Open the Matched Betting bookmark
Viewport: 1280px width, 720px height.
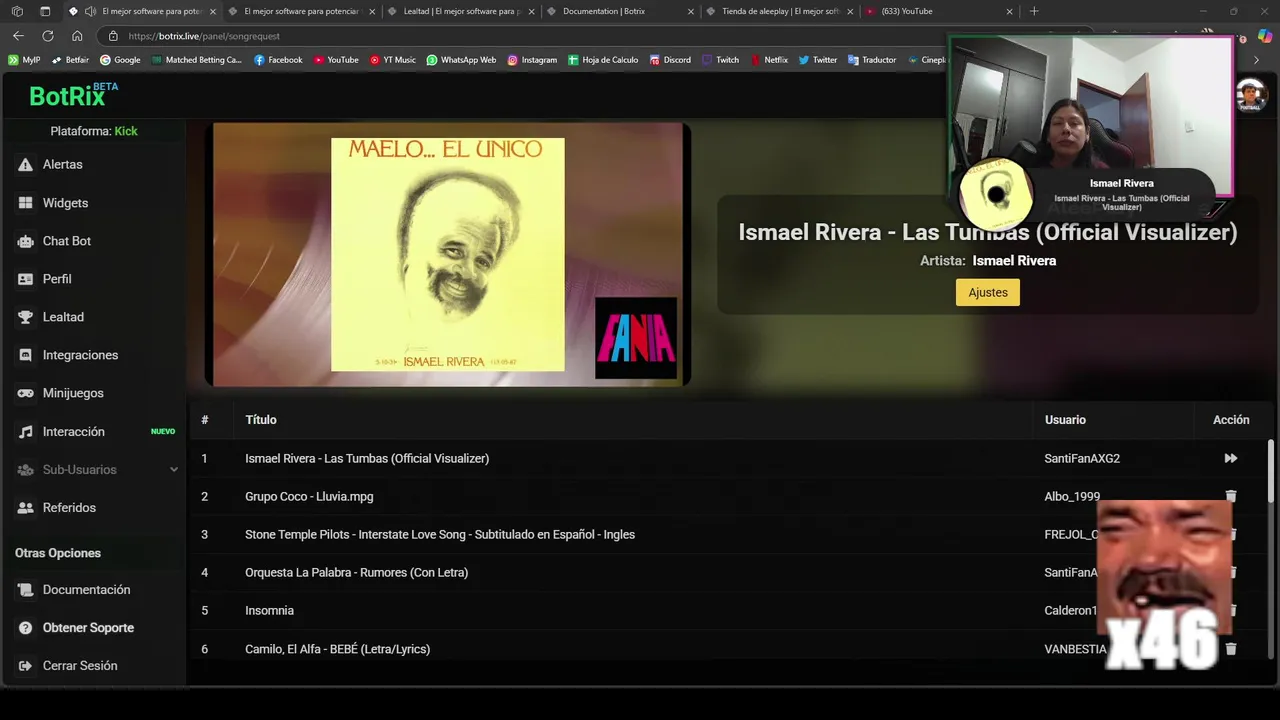(197, 60)
